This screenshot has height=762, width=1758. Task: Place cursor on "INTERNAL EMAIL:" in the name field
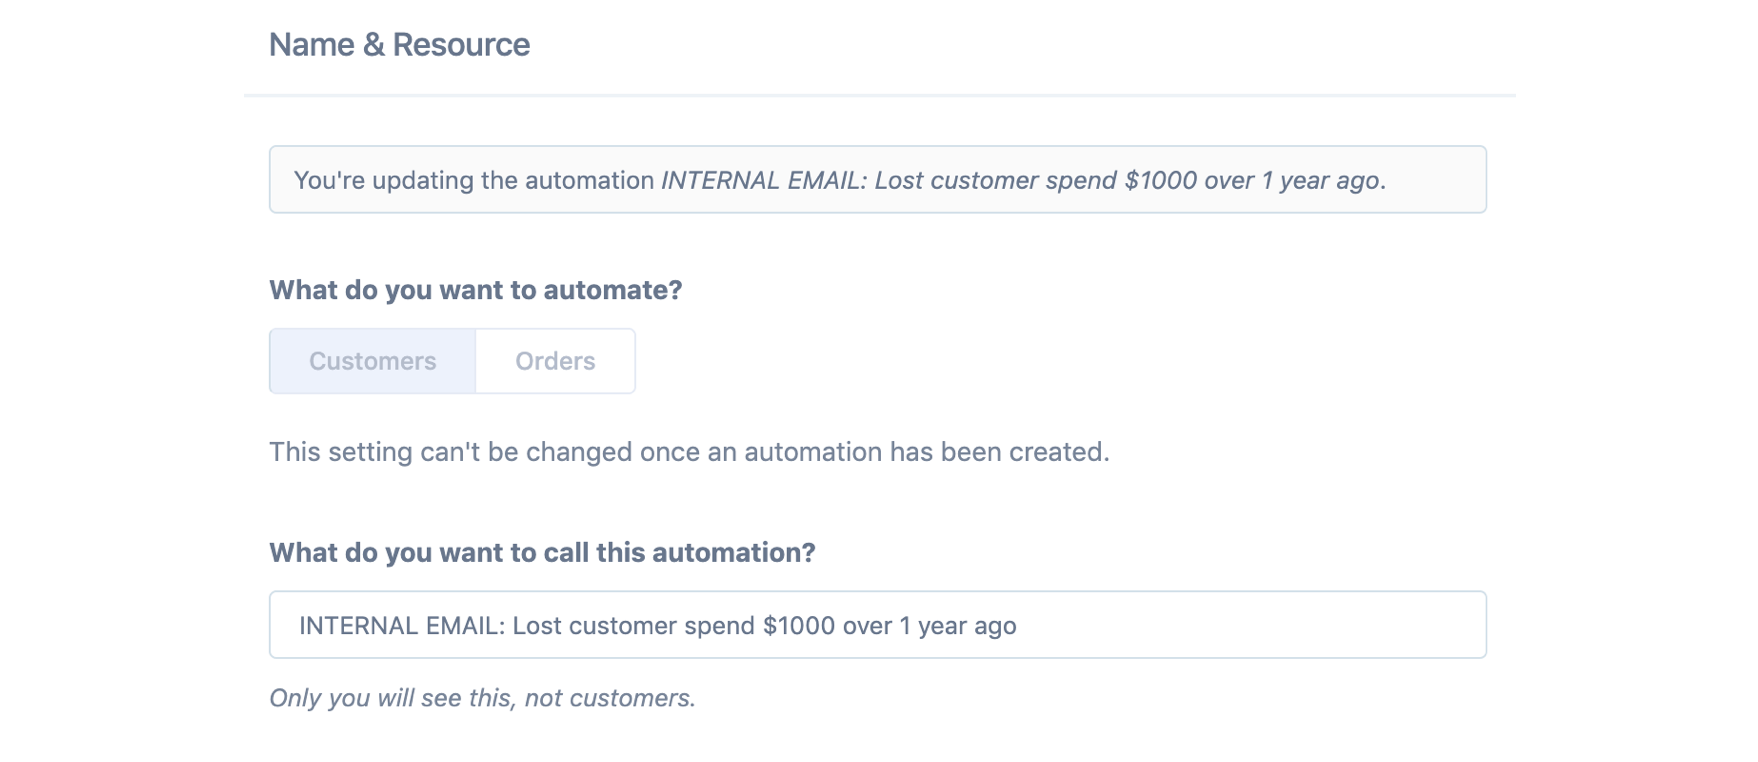point(402,626)
